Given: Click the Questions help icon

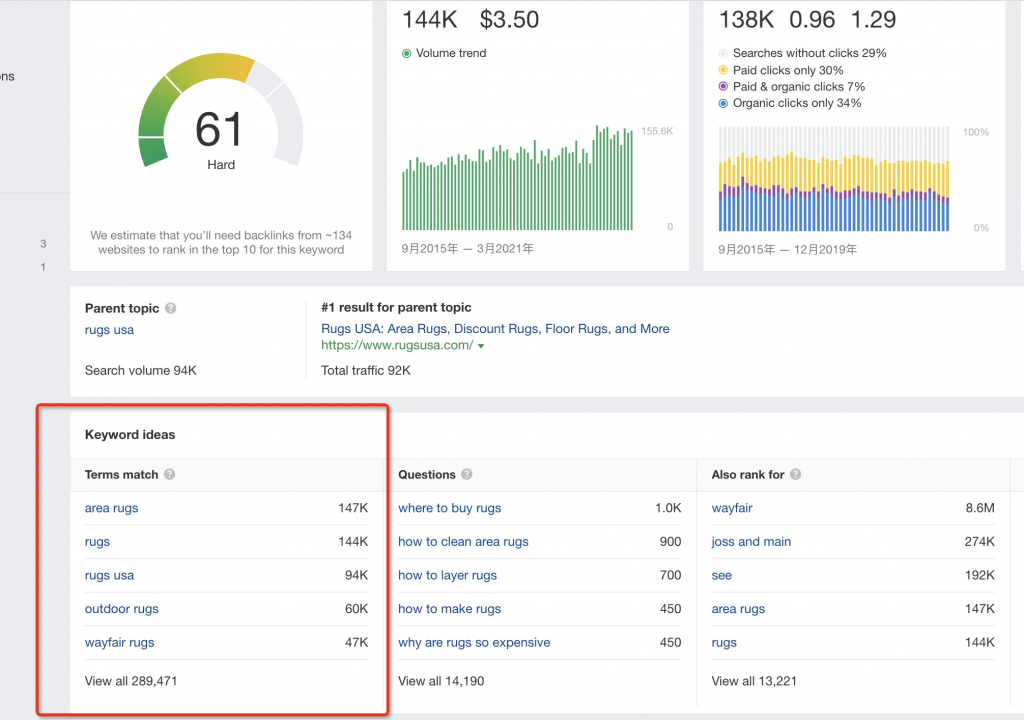Looking at the screenshot, I should click(467, 474).
